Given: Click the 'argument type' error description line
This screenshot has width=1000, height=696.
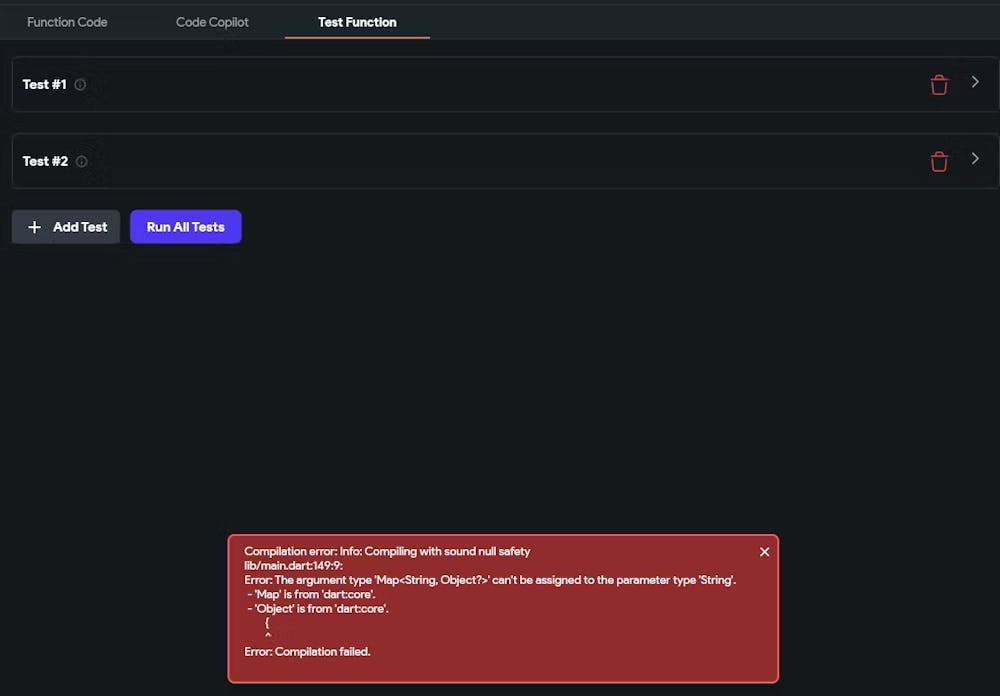Looking at the screenshot, I should pyautogui.click(x=490, y=580).
